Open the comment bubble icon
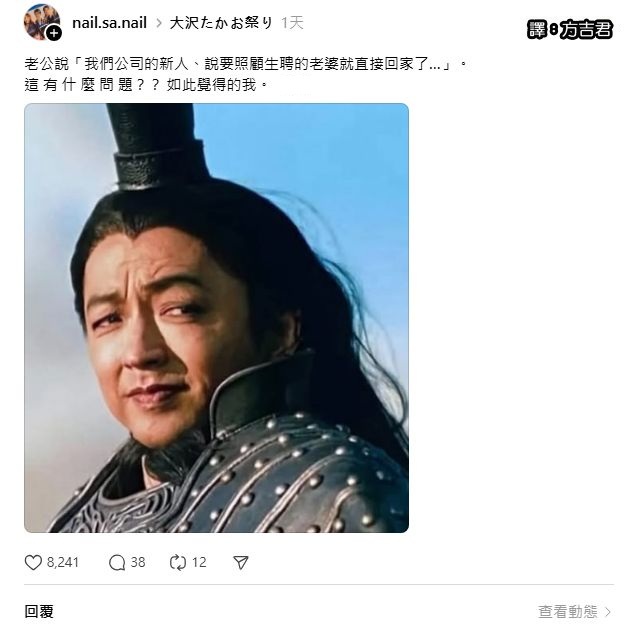The image size is (638, 637). click(x=117, y=563)
